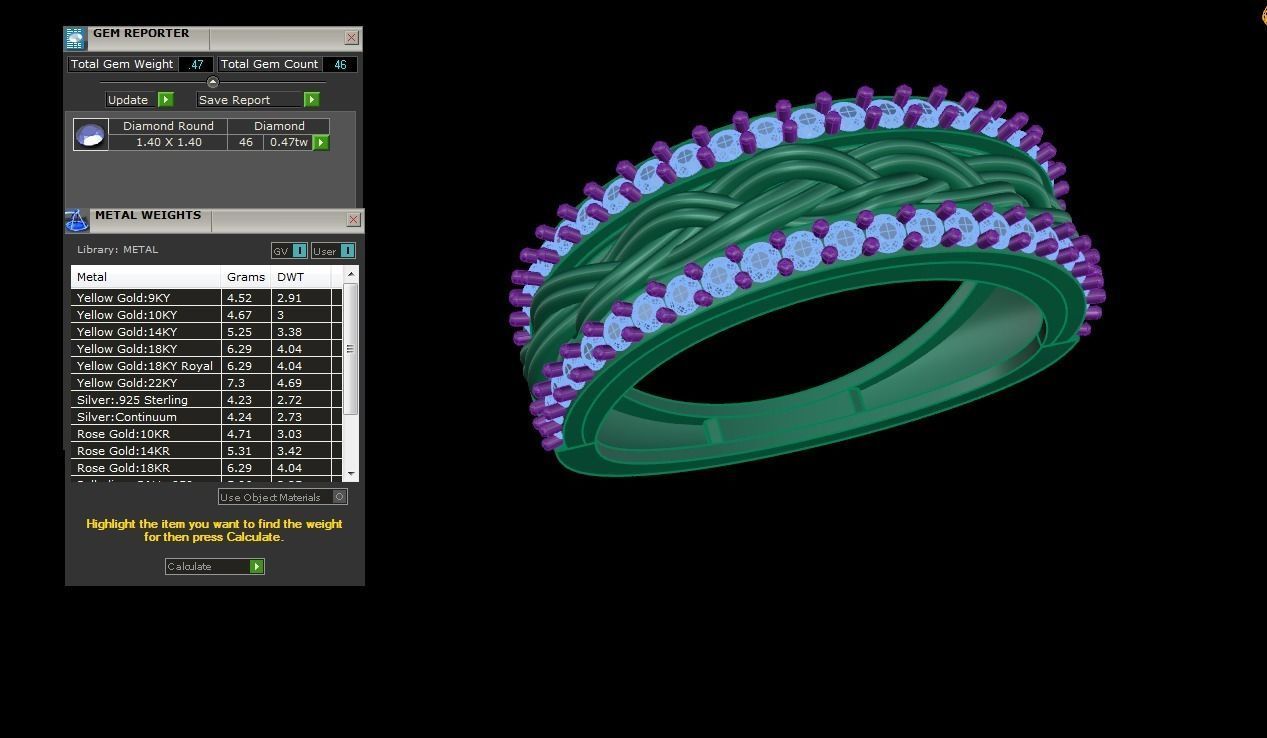Screen dimensions: 1267x738
Task: Select Yellow Gold:14KY row
Action: [x=146, y=332]
